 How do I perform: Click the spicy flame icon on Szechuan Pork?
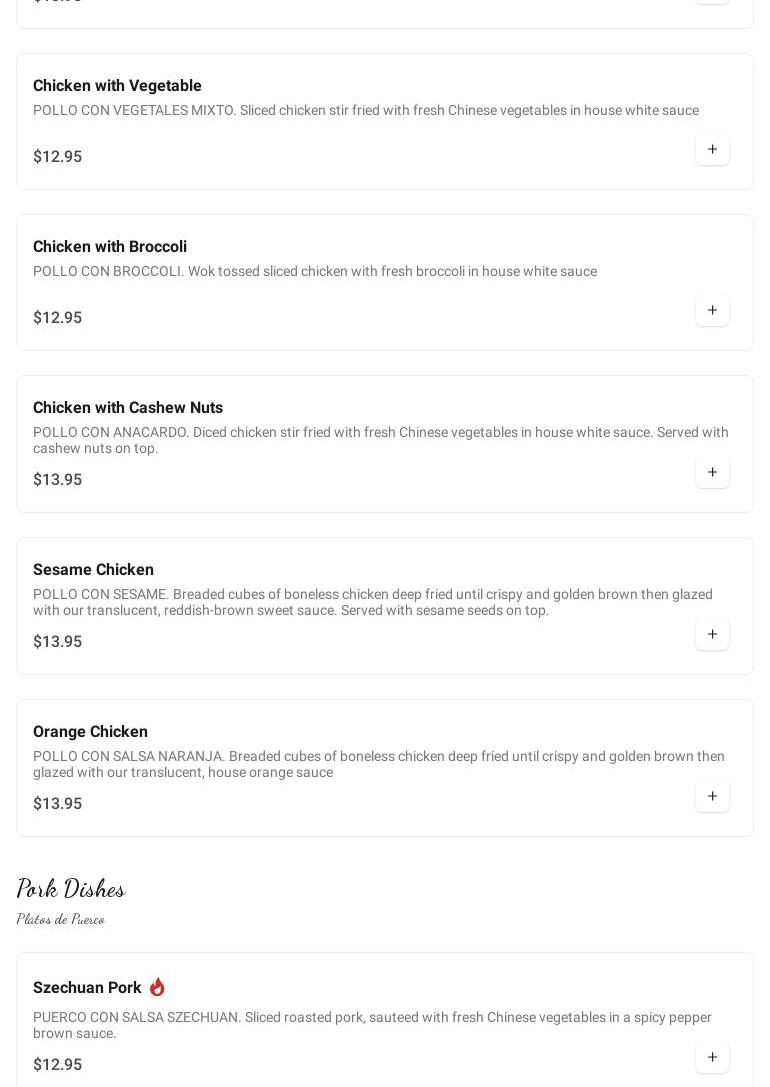pos(157,987)
